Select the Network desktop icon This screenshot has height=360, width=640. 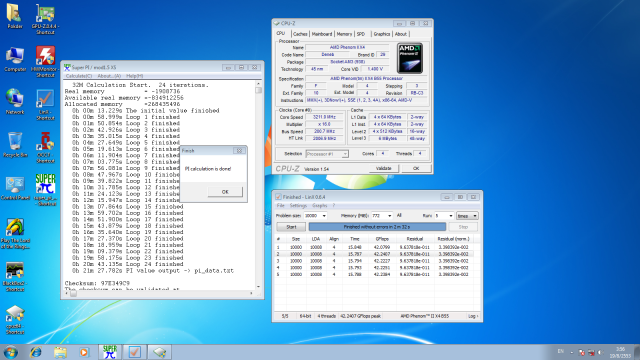pyautogui.click(x=15, y=102)
